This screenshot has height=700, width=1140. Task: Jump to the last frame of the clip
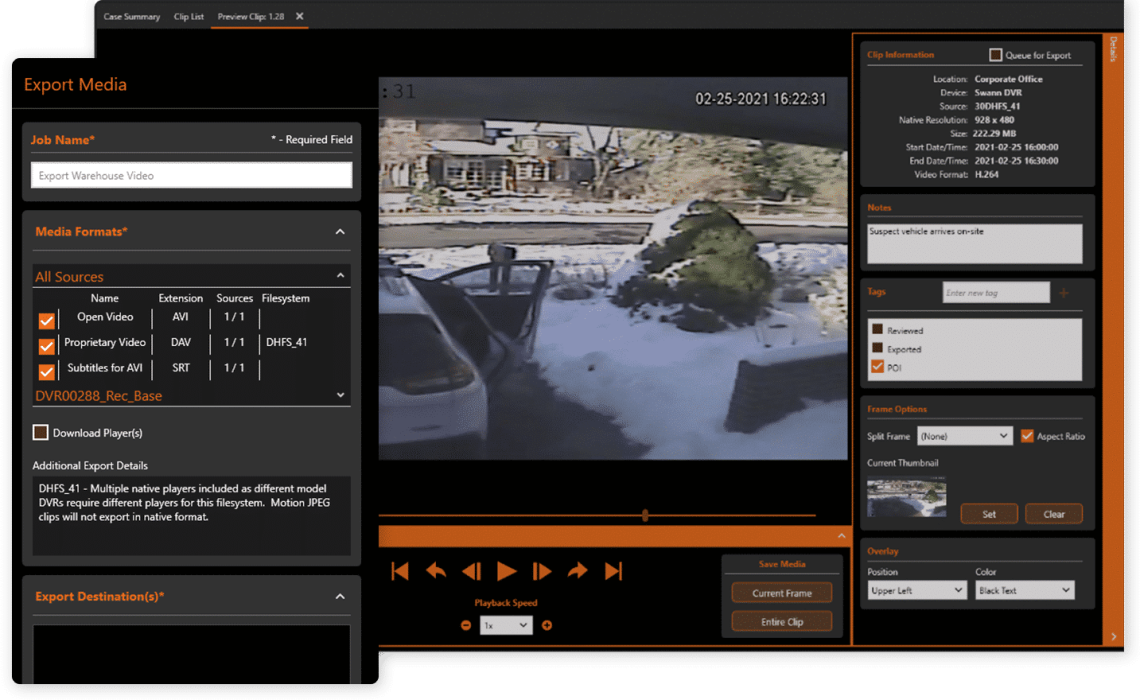coord(613,571)
